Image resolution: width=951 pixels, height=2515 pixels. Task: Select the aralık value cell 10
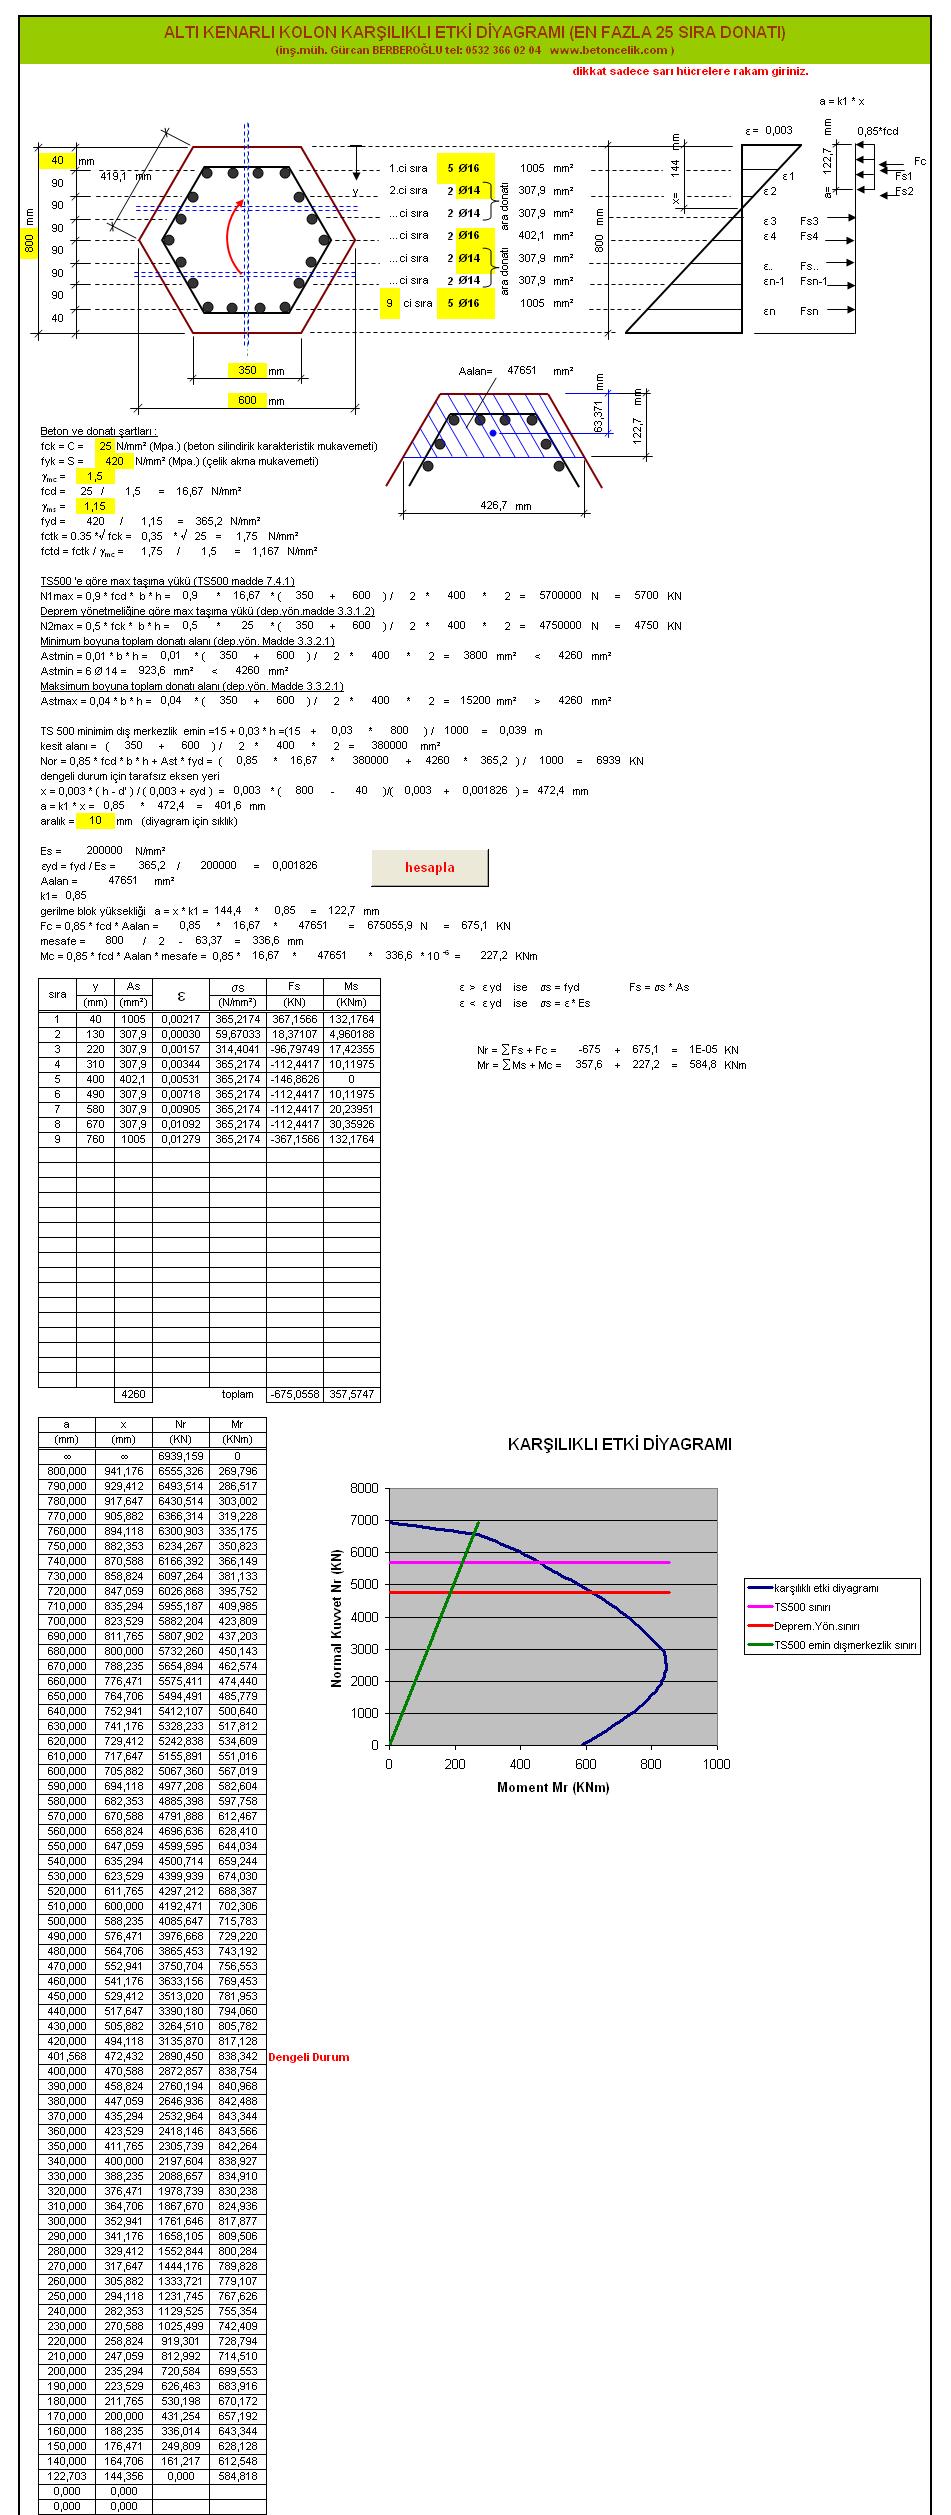click(95, 821)
